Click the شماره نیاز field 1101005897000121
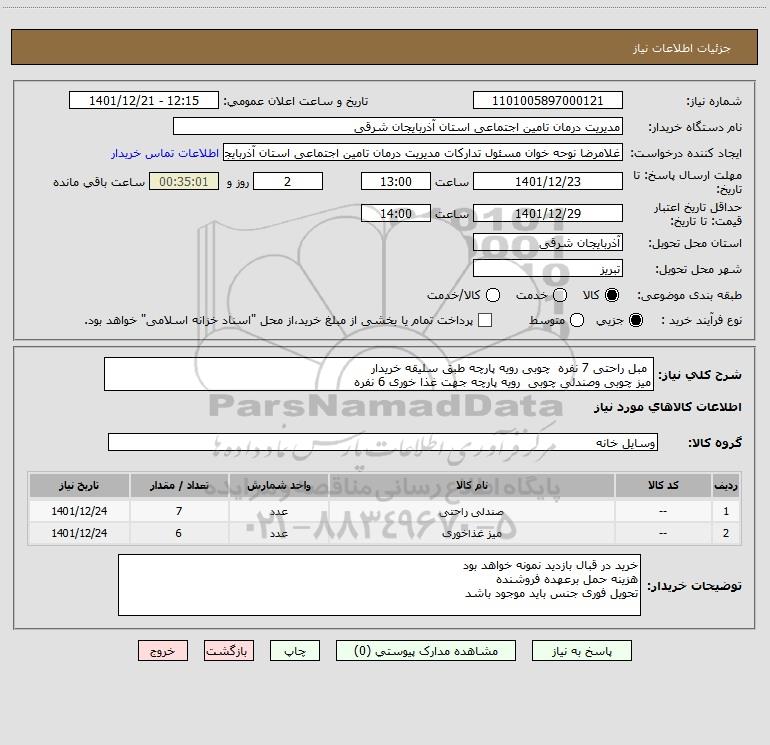770x745 pixels. pyautogui.click(x=548, y=101)
